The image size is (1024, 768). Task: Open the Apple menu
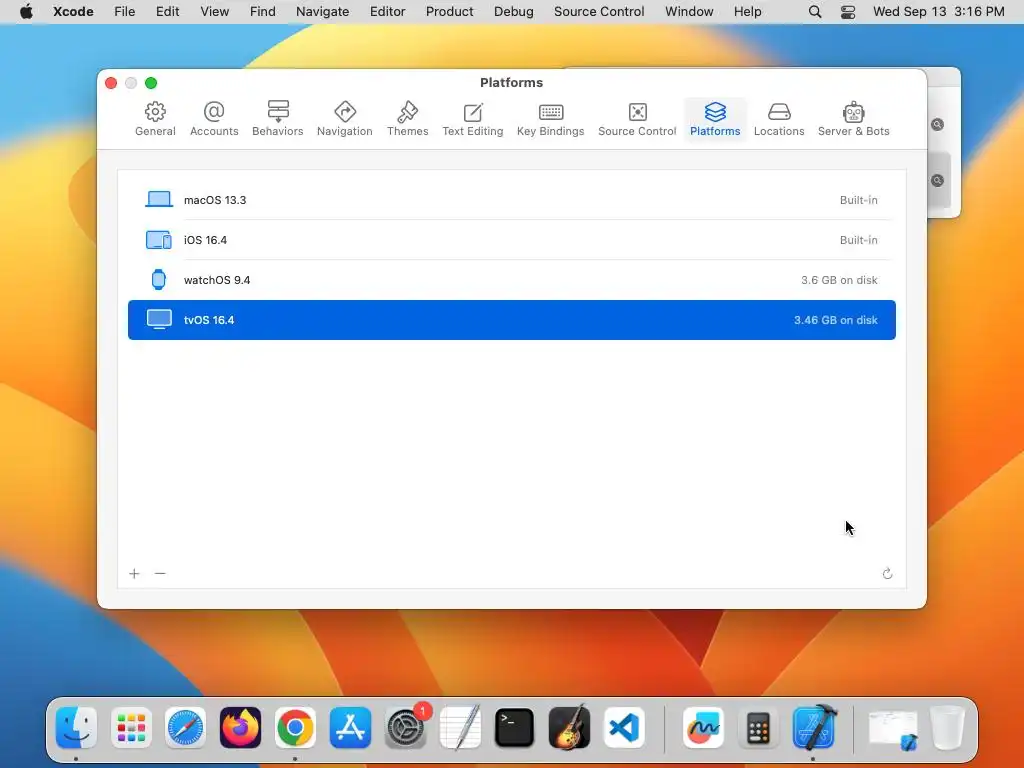coord(26,12)
